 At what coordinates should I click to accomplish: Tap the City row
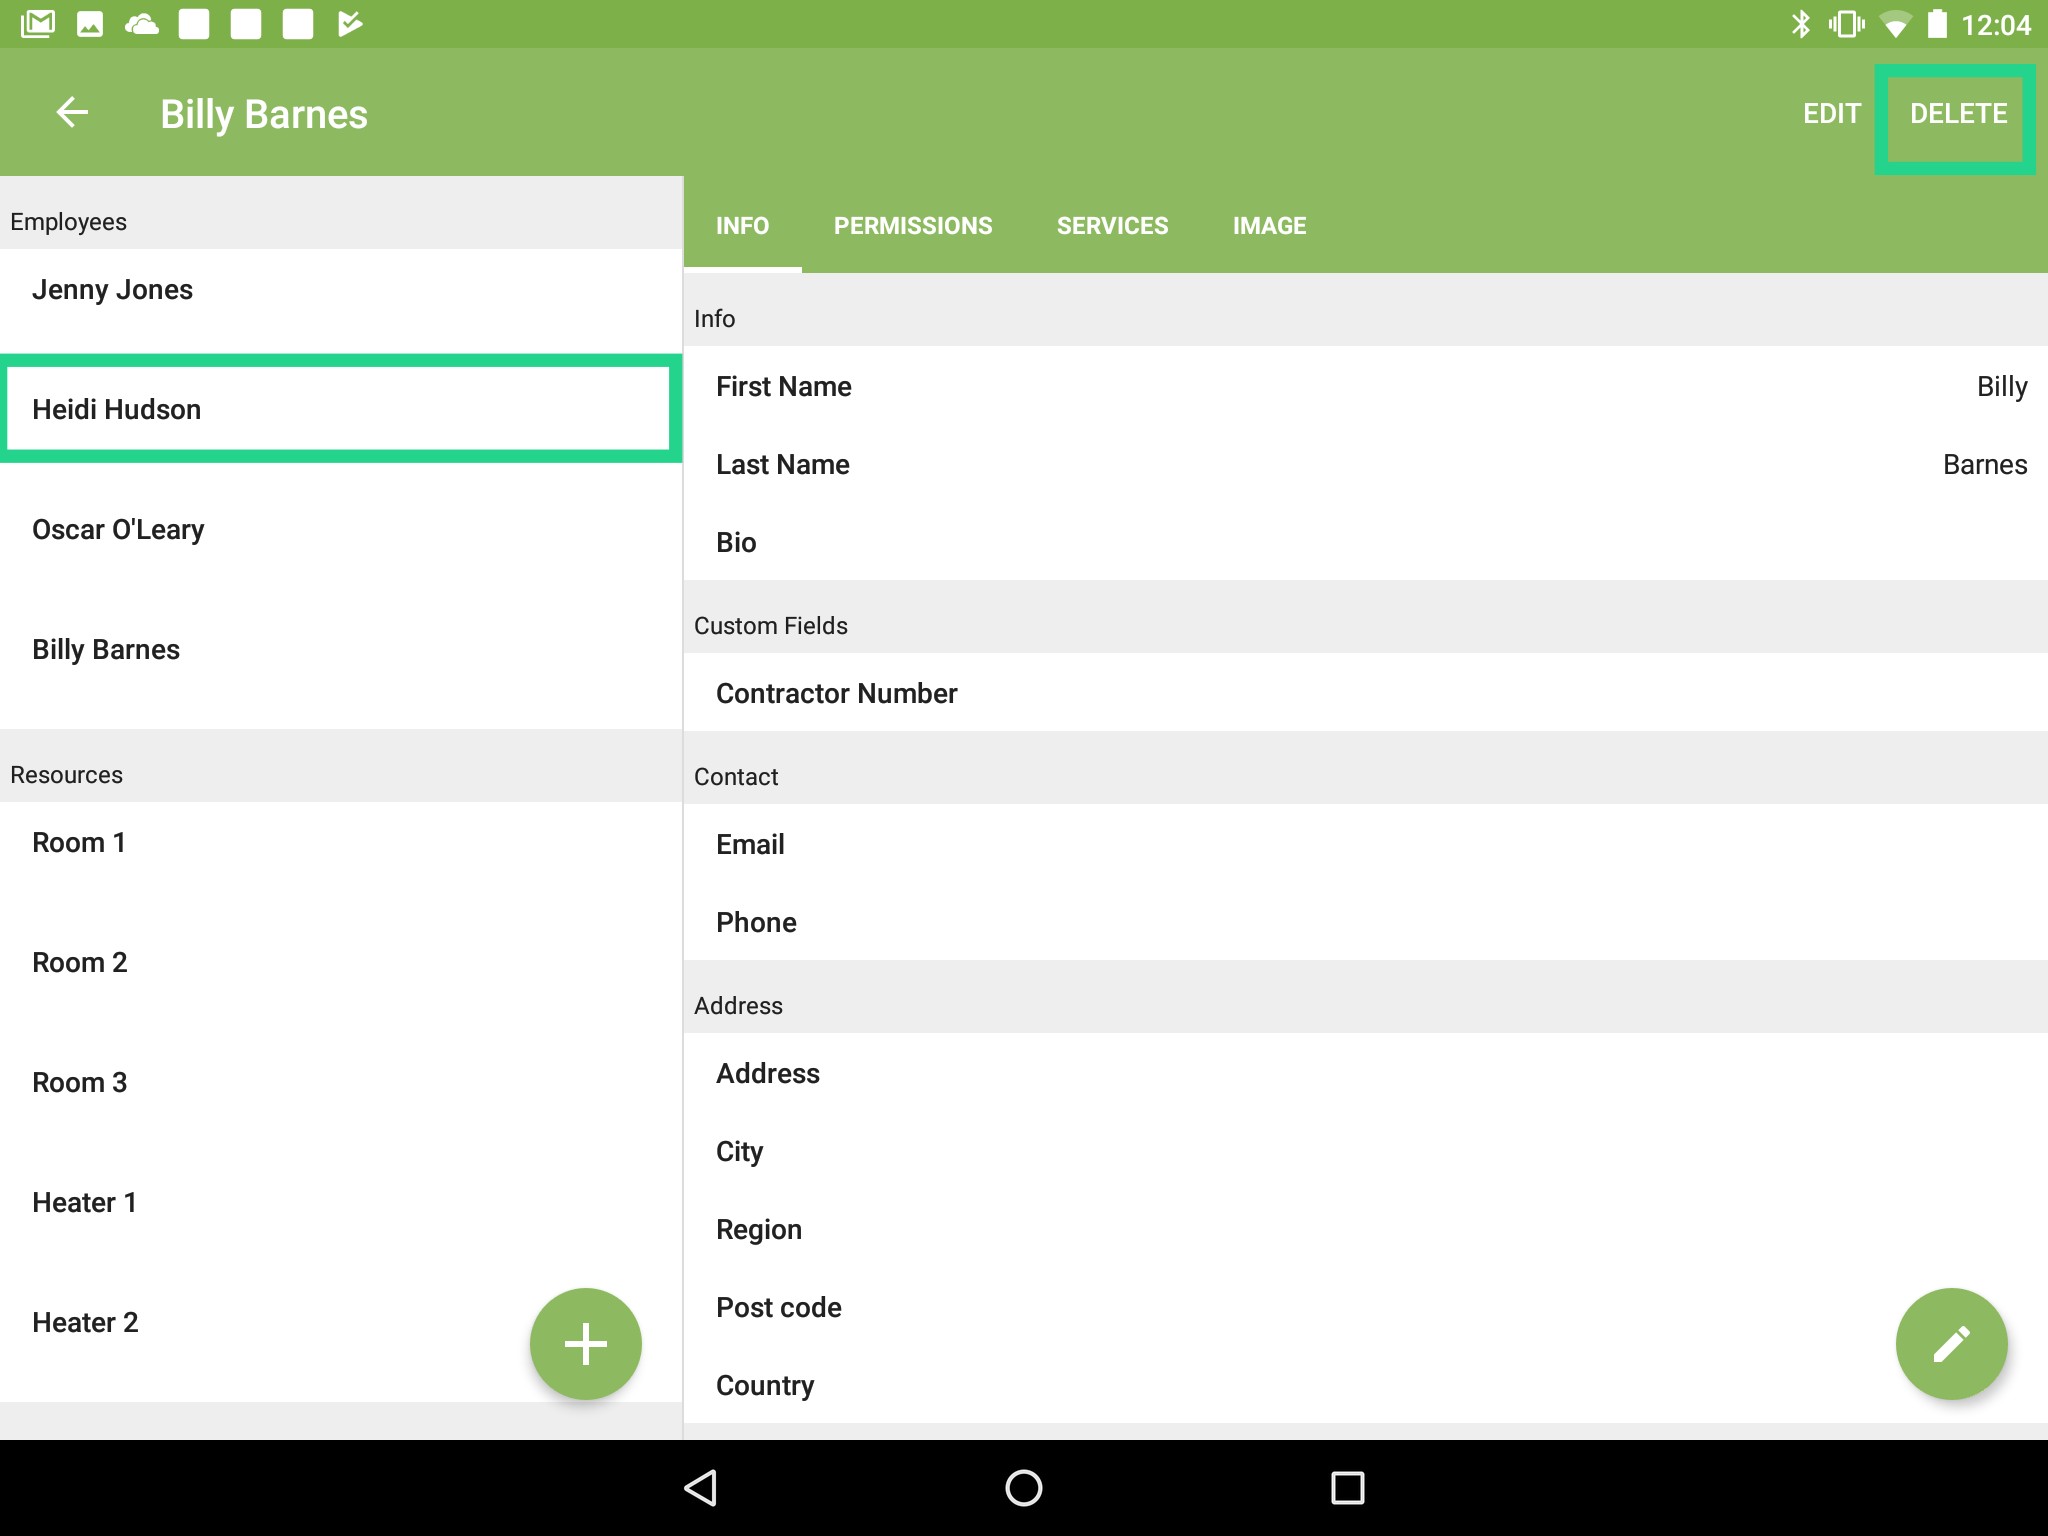pos(1366,1151)
